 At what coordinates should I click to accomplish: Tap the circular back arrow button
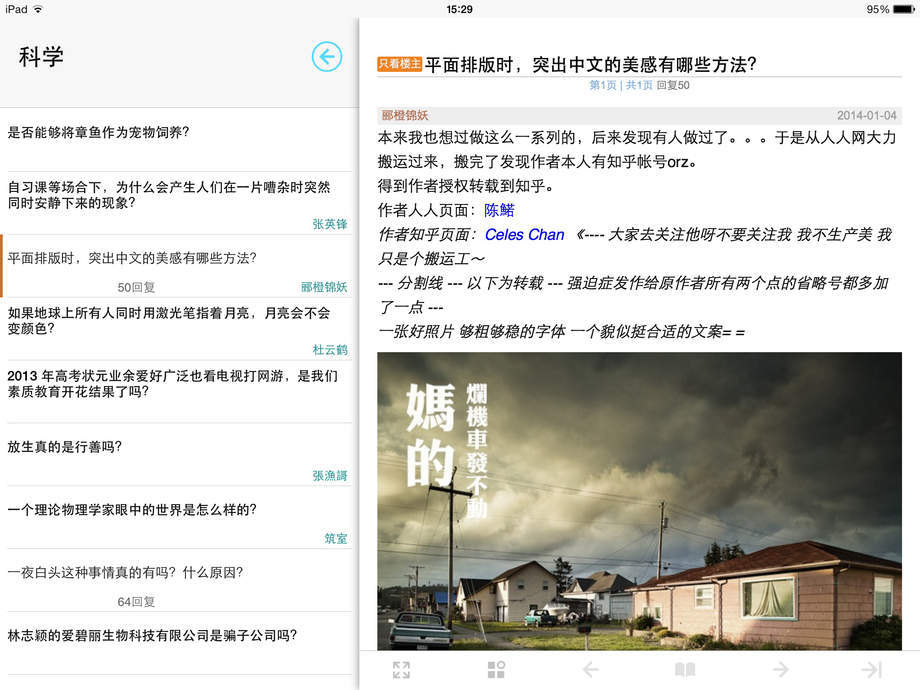click(327, 57)
